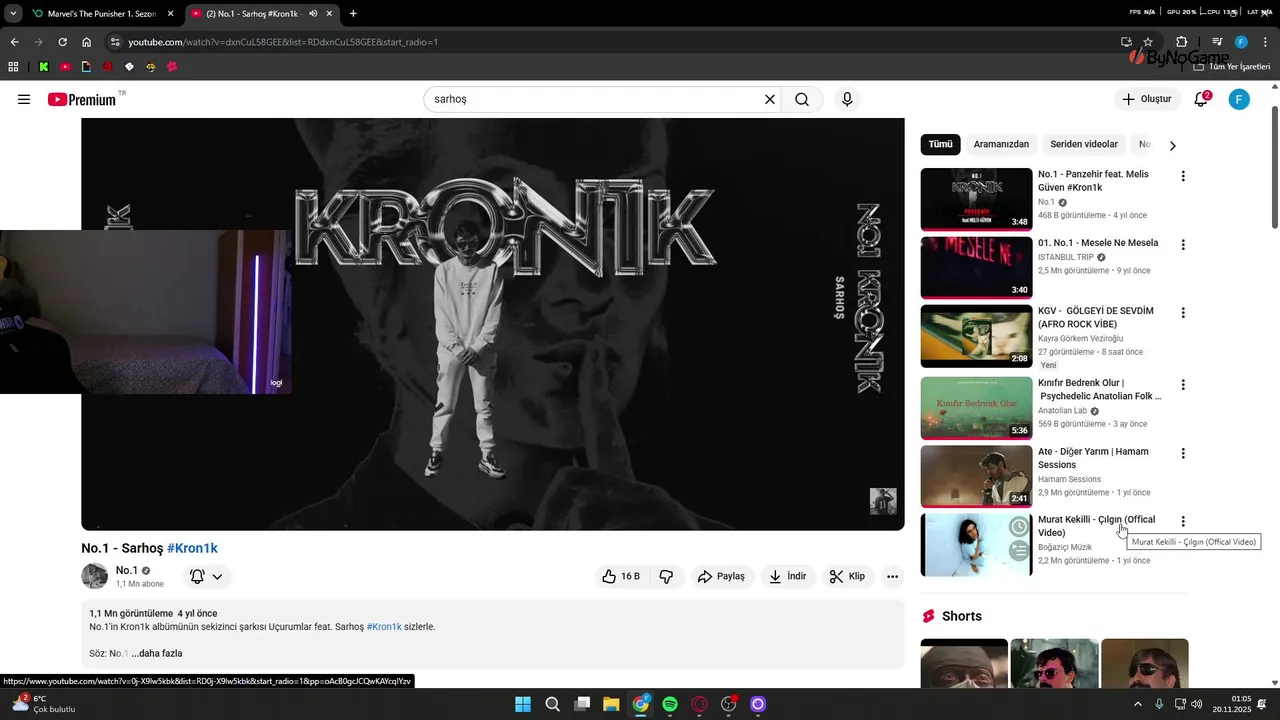Play Panzehir feat. Melis Güven thumbnail
The image size is (1280, 720).
click(976, 199)
